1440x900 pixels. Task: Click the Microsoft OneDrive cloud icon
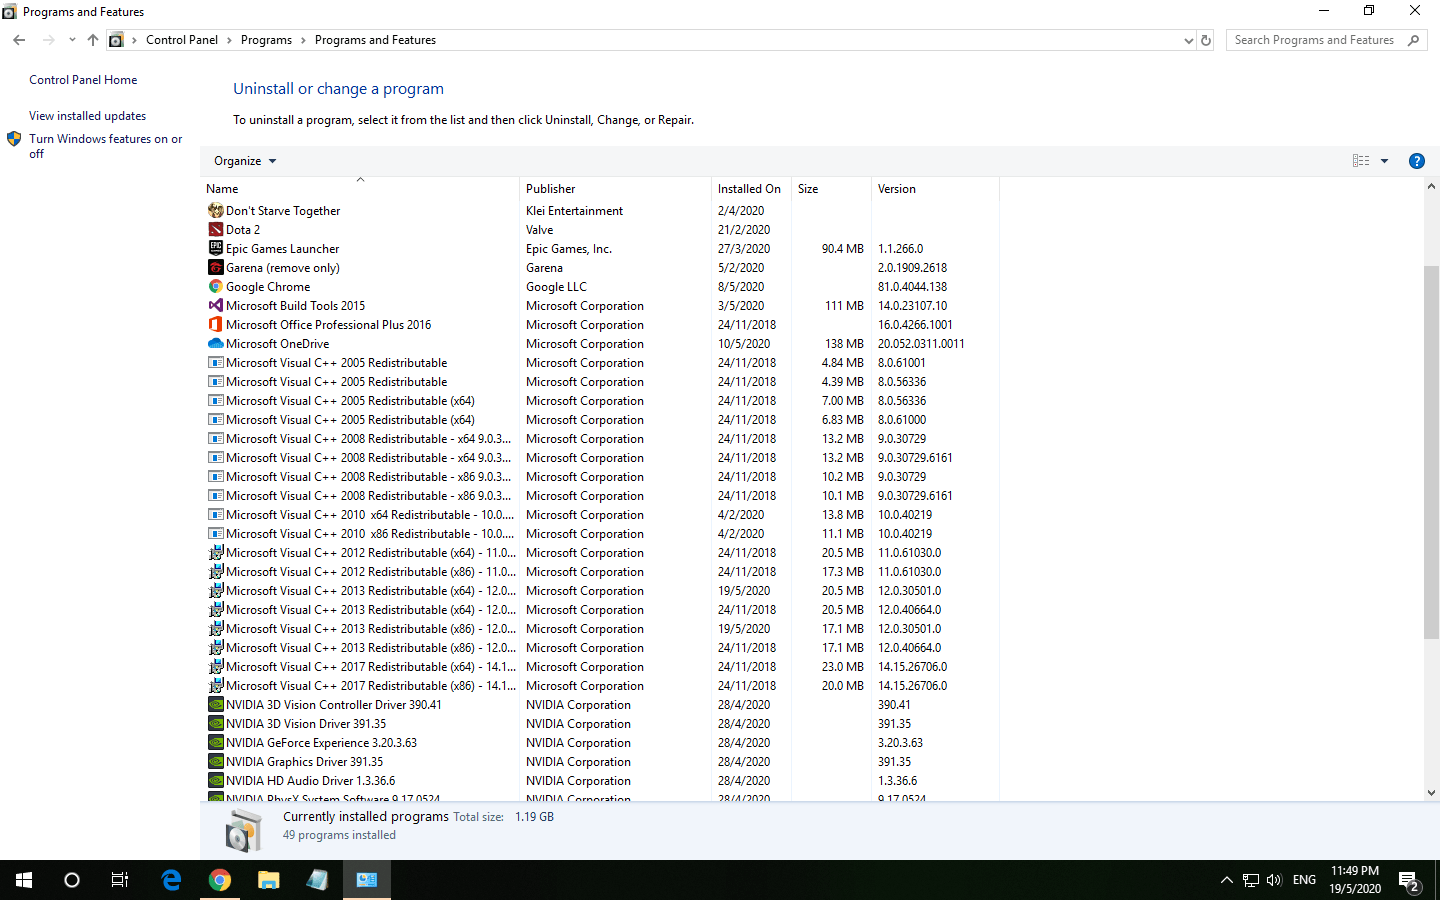(x=215, y=343)
